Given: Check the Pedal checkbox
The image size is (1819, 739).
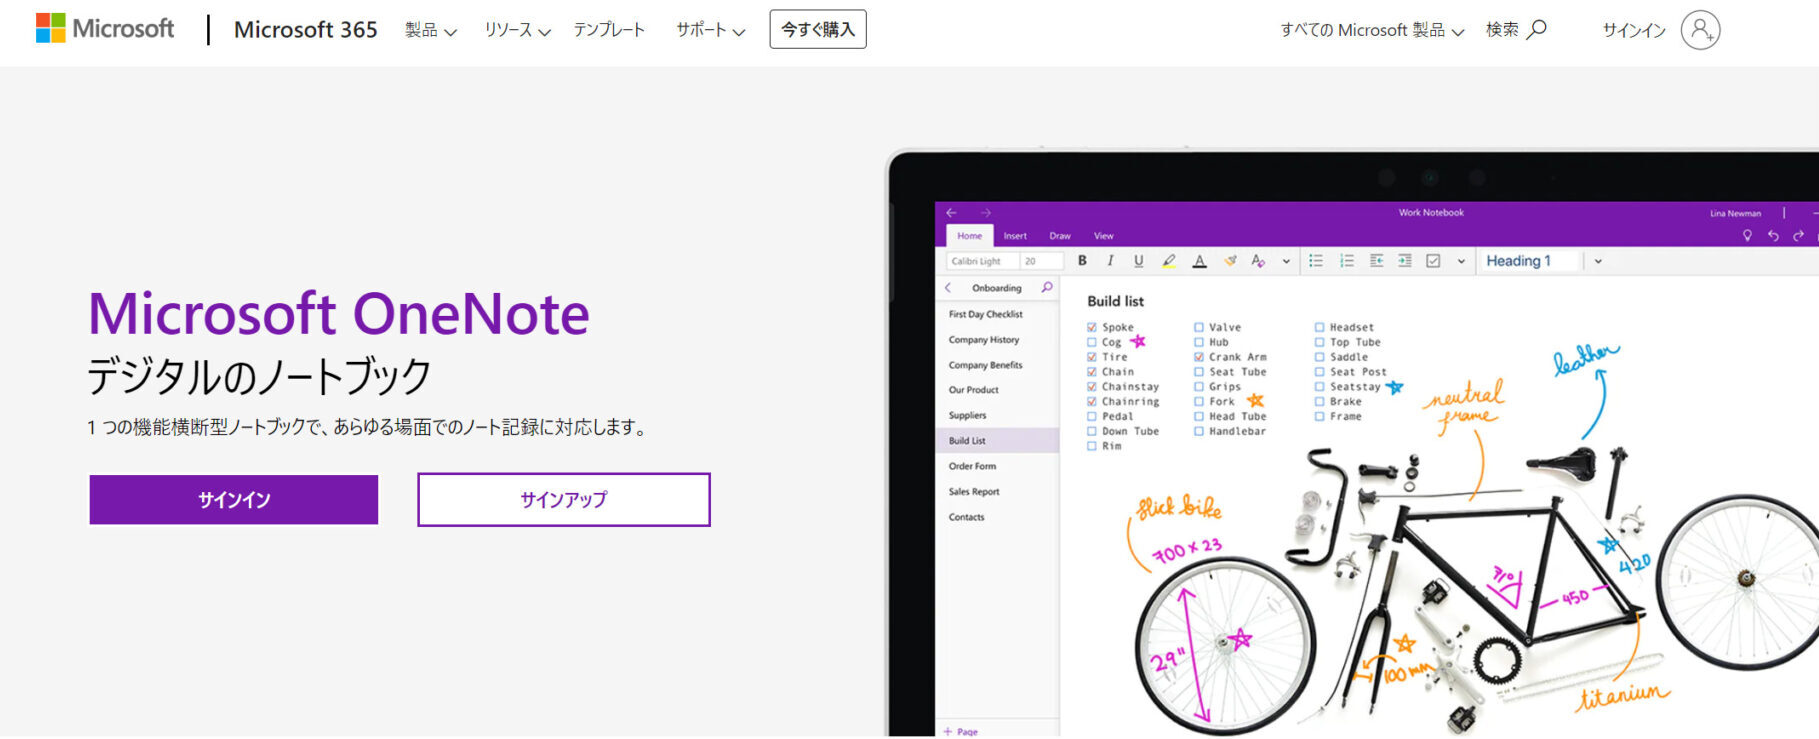Looking at the screenshot, I should pos(1092,416).
